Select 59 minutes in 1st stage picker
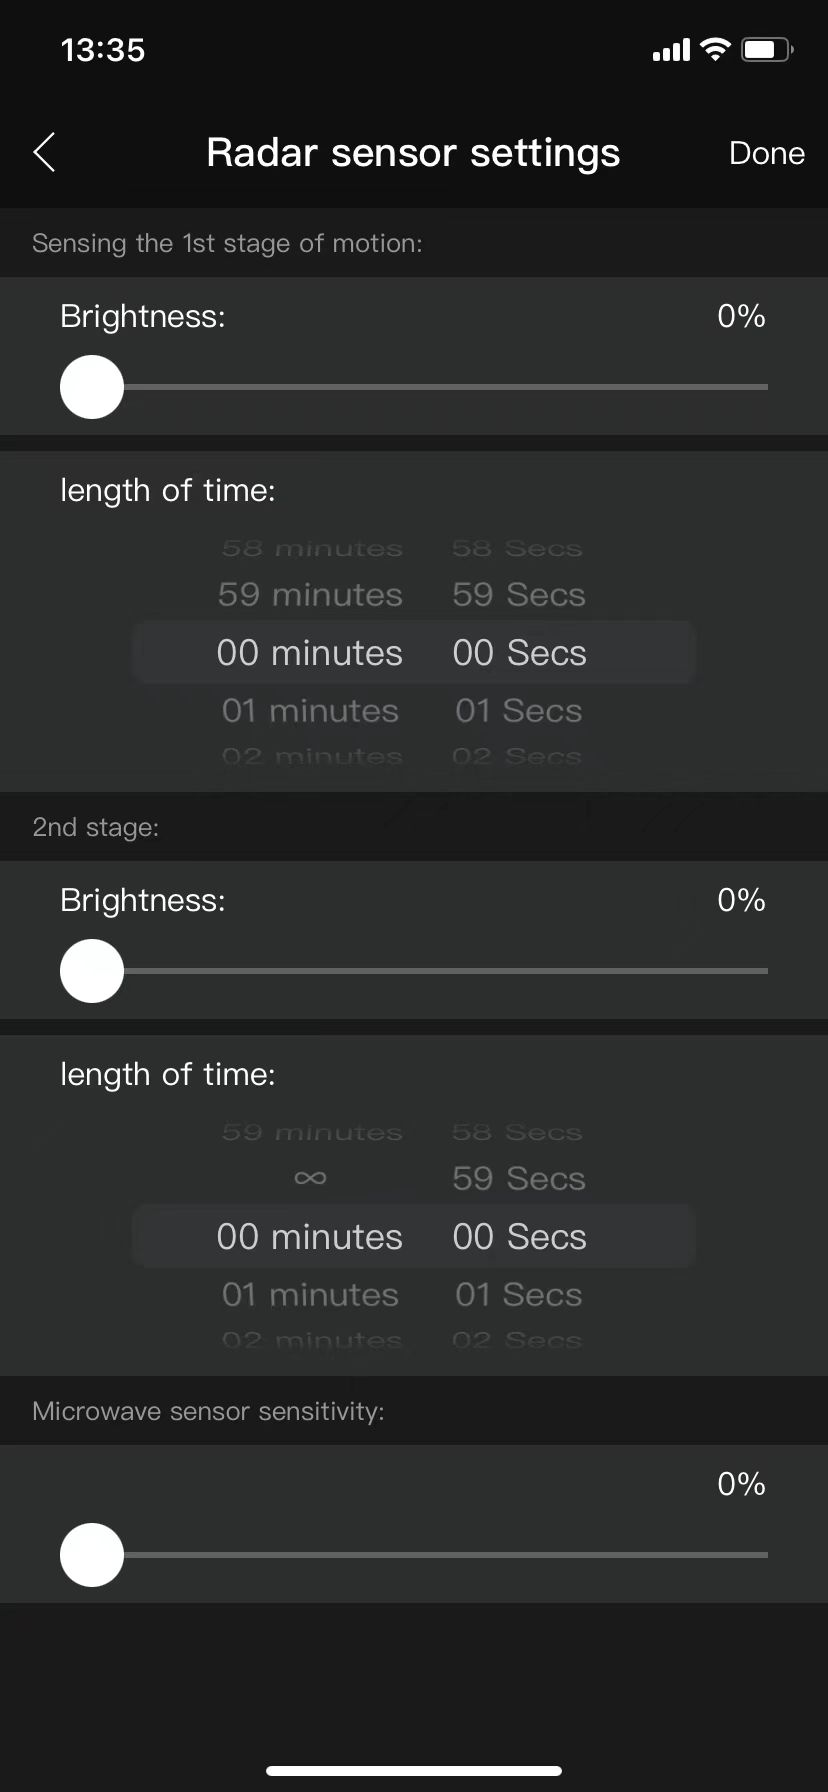Viewport: 828px width, 1792px height. click(x=310, y=595)
